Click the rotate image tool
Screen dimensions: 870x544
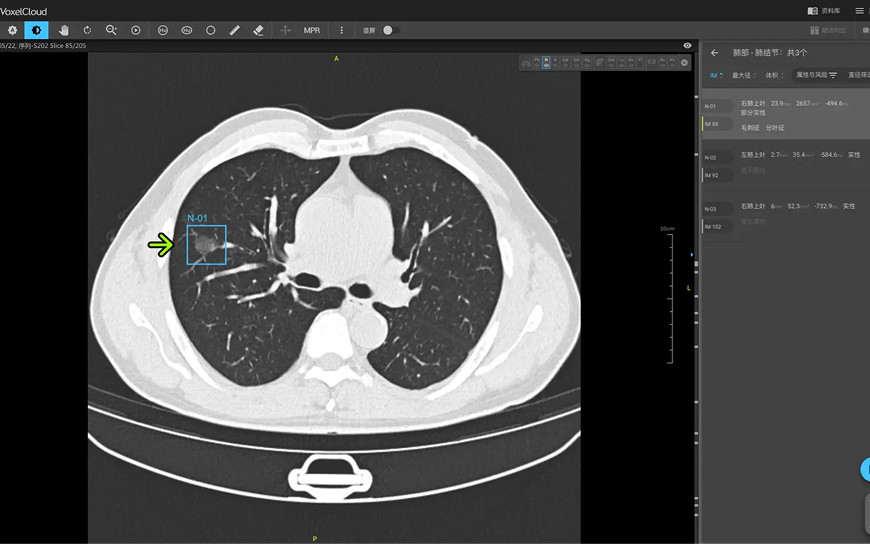(x=88, y=30)
